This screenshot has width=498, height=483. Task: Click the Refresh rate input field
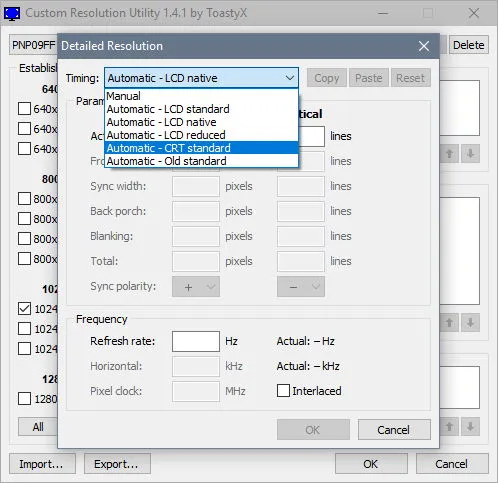(196, 341)
